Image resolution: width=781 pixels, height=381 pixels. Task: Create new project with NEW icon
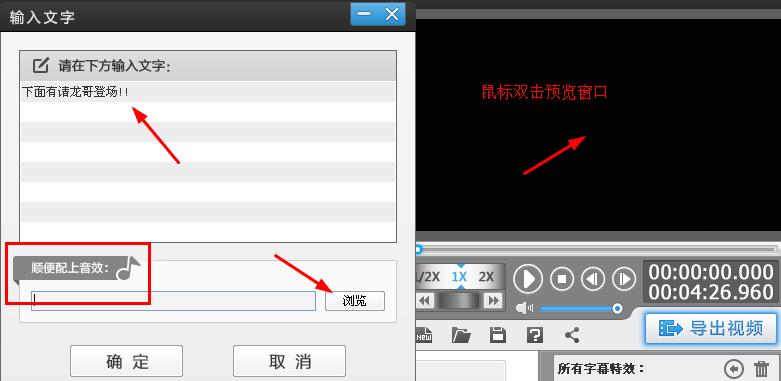click(424, 335)
